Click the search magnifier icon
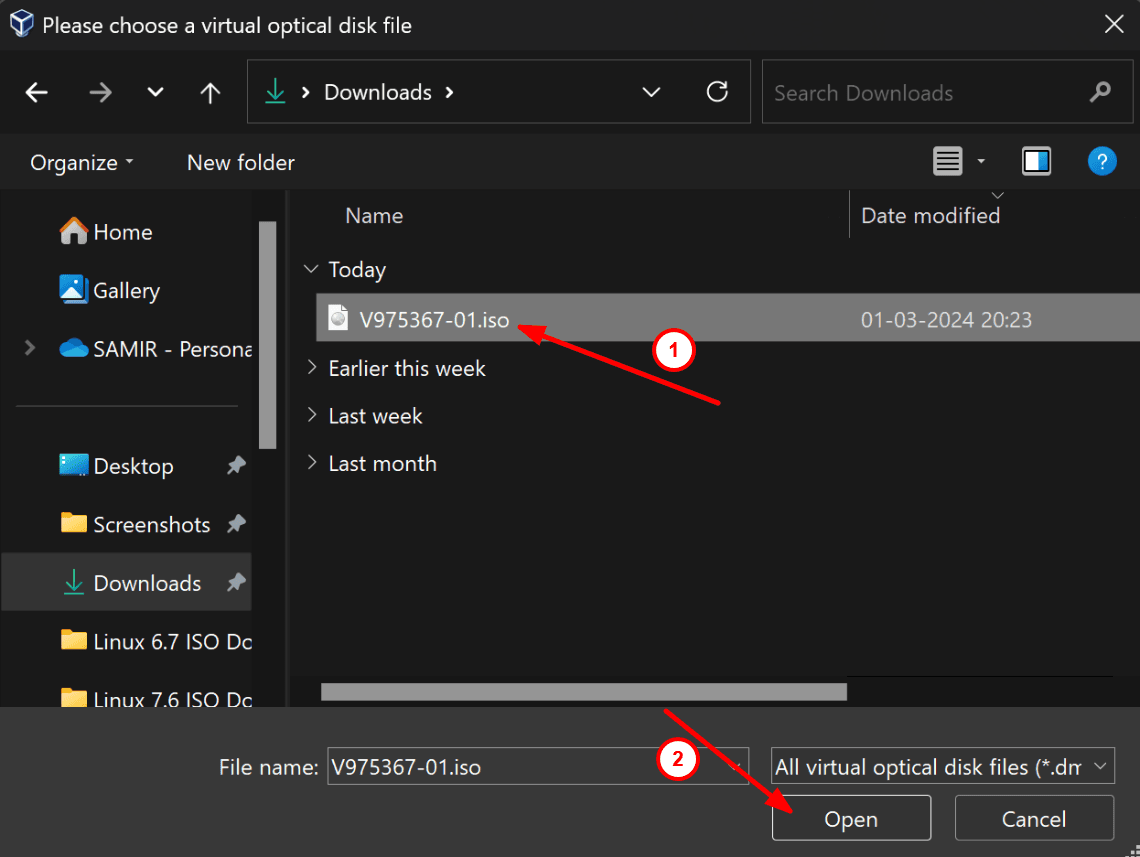The width and height of the screenshot is (1140, 857). point(1101,92)
